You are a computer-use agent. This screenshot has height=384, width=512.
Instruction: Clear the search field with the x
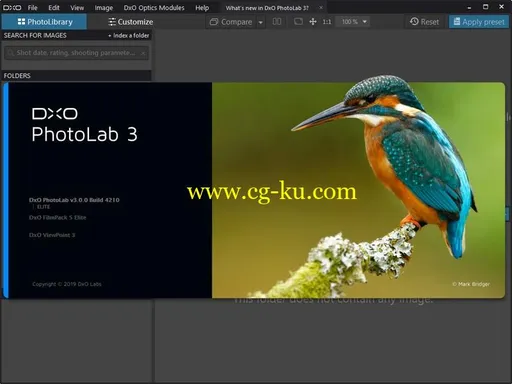143,53
